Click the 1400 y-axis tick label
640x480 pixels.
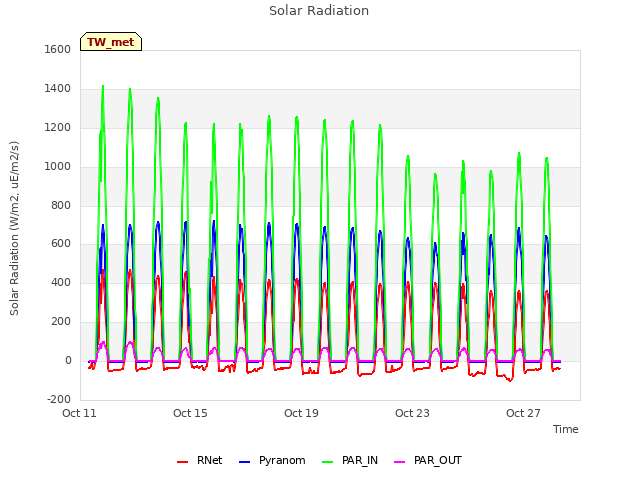(58, 89)
